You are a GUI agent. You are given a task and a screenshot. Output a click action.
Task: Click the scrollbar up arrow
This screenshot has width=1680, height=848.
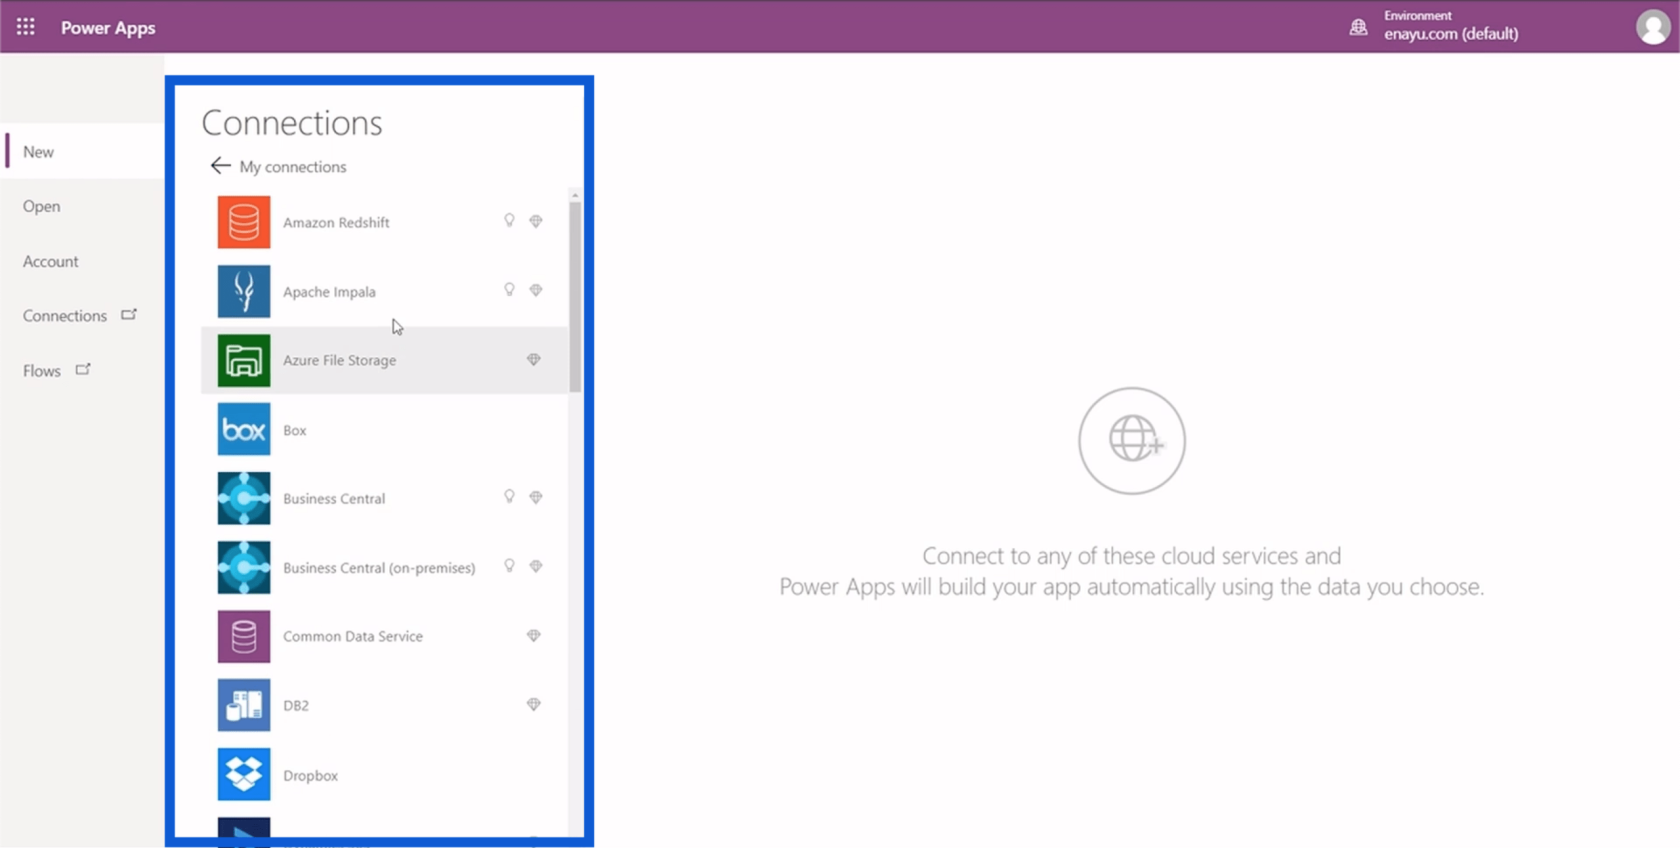(575, 195)
